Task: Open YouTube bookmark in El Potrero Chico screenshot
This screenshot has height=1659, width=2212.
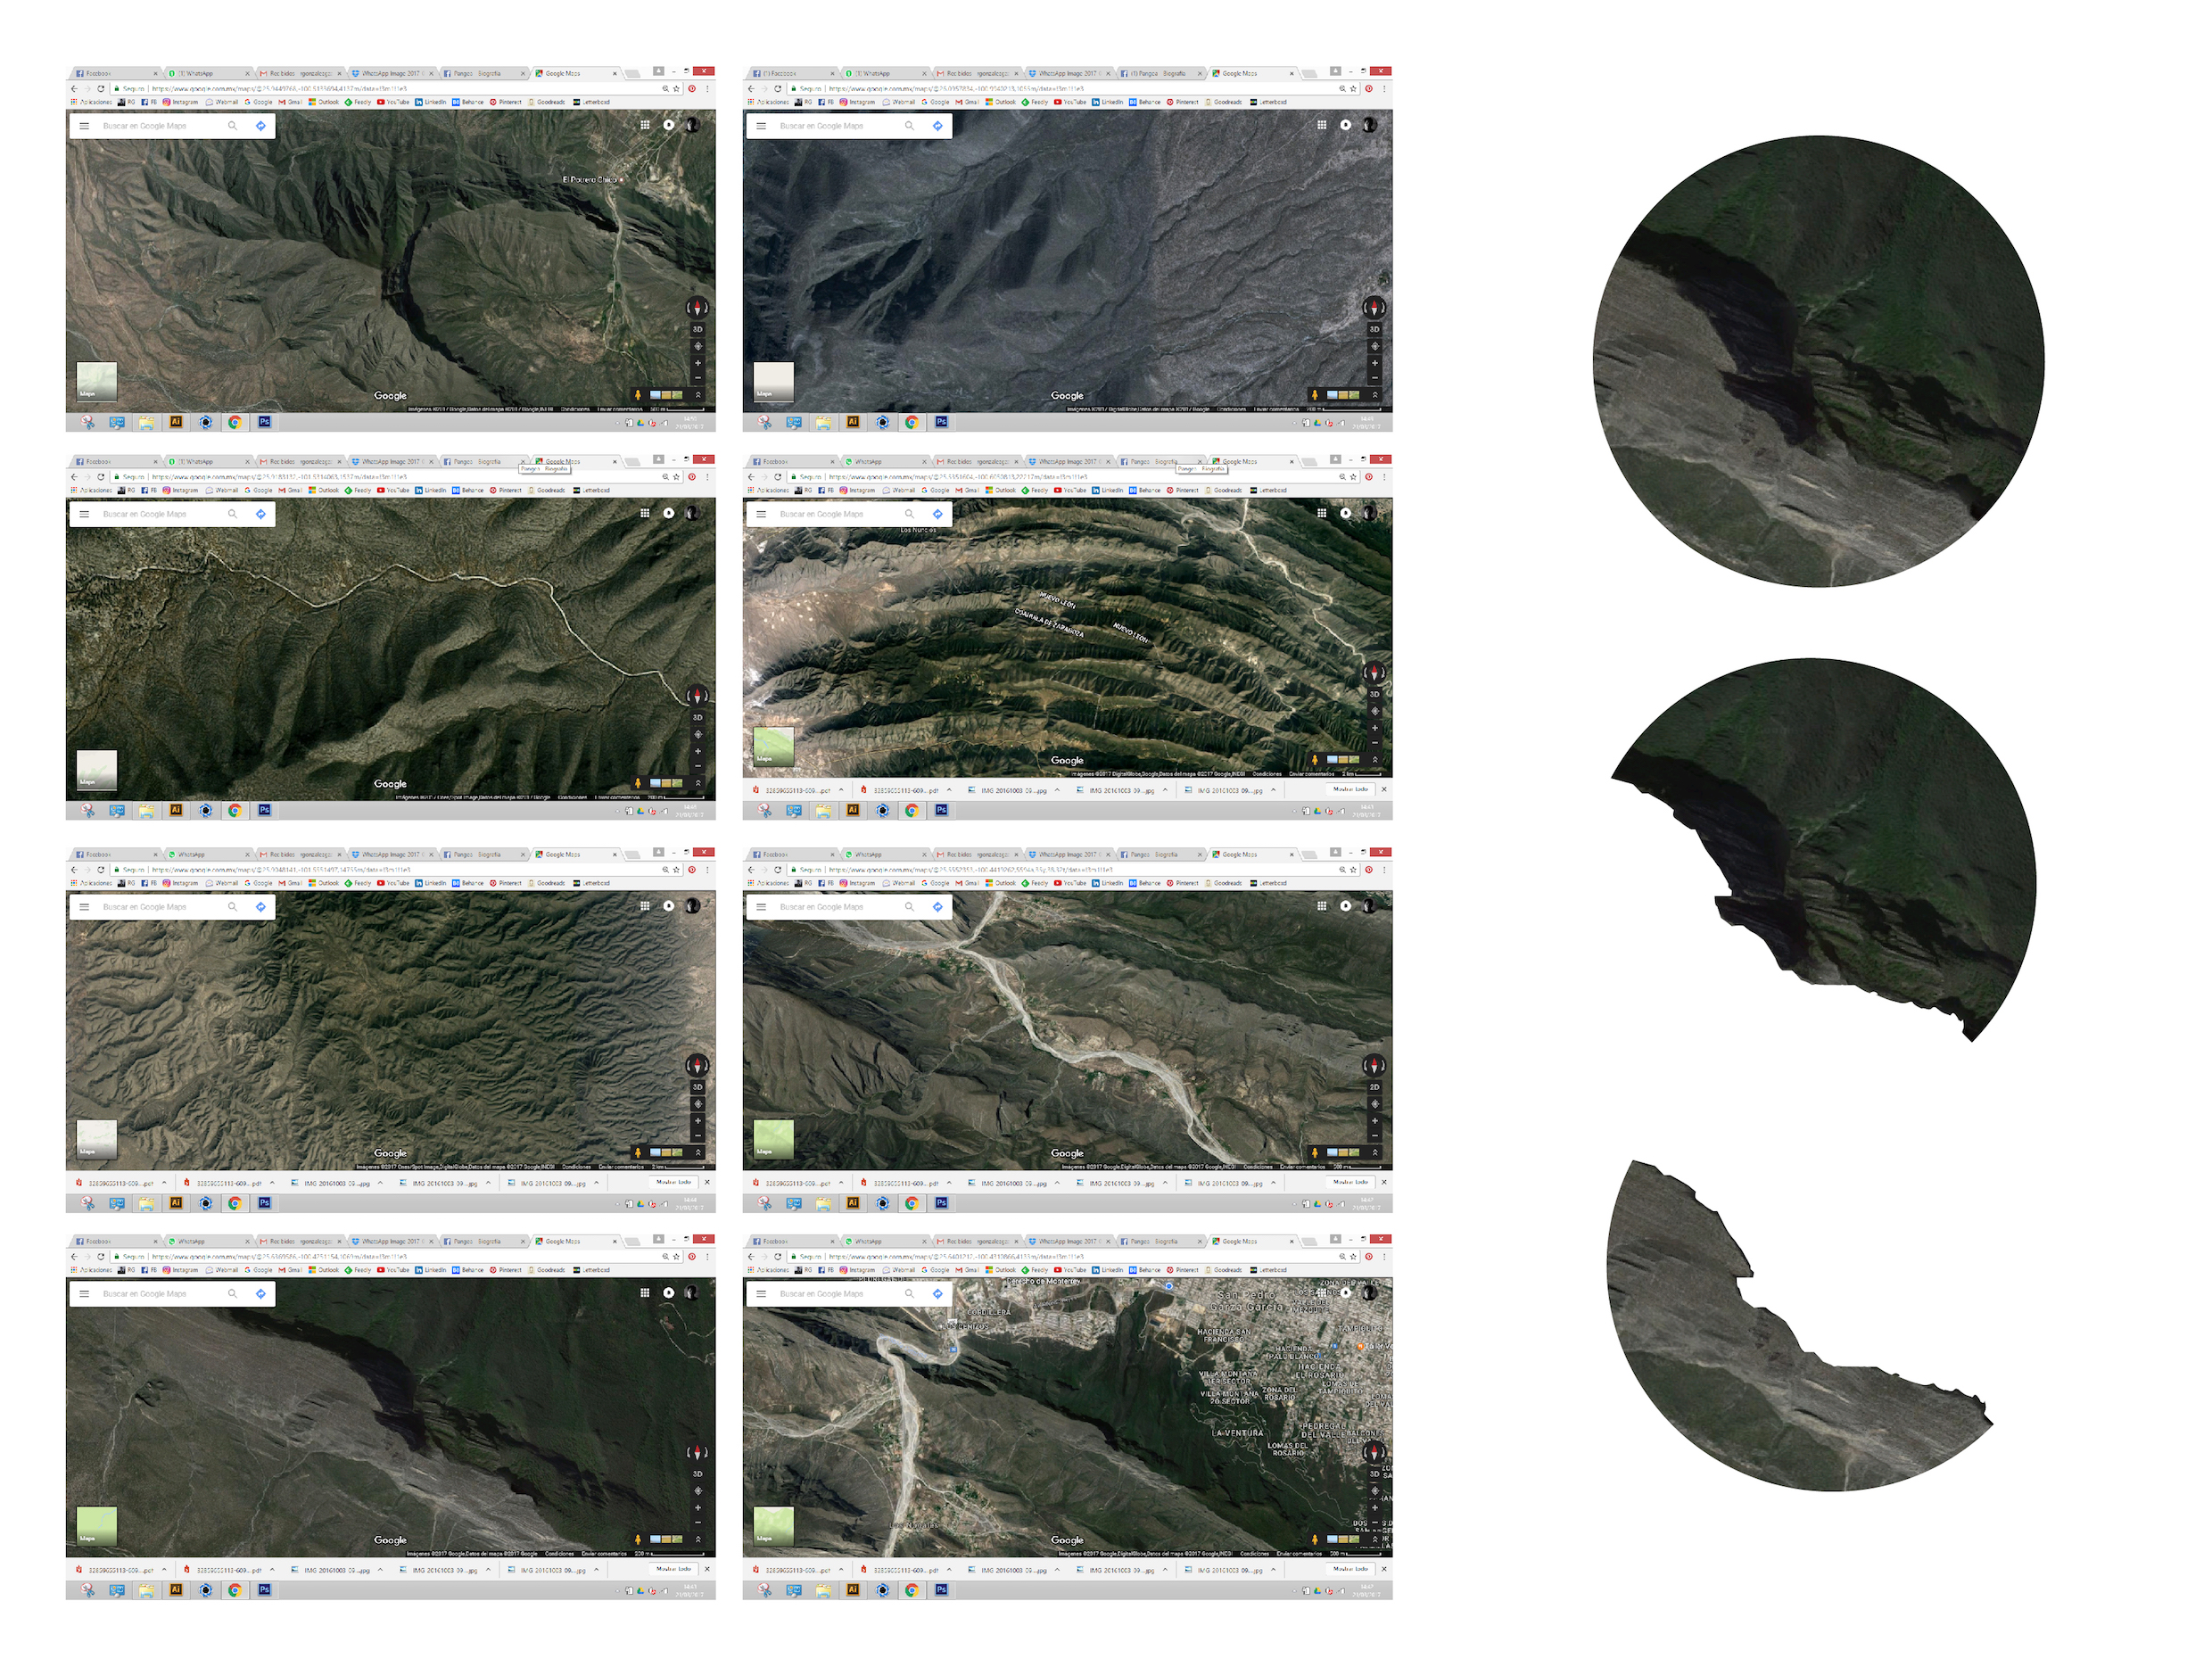Action: tap(393, 102)
